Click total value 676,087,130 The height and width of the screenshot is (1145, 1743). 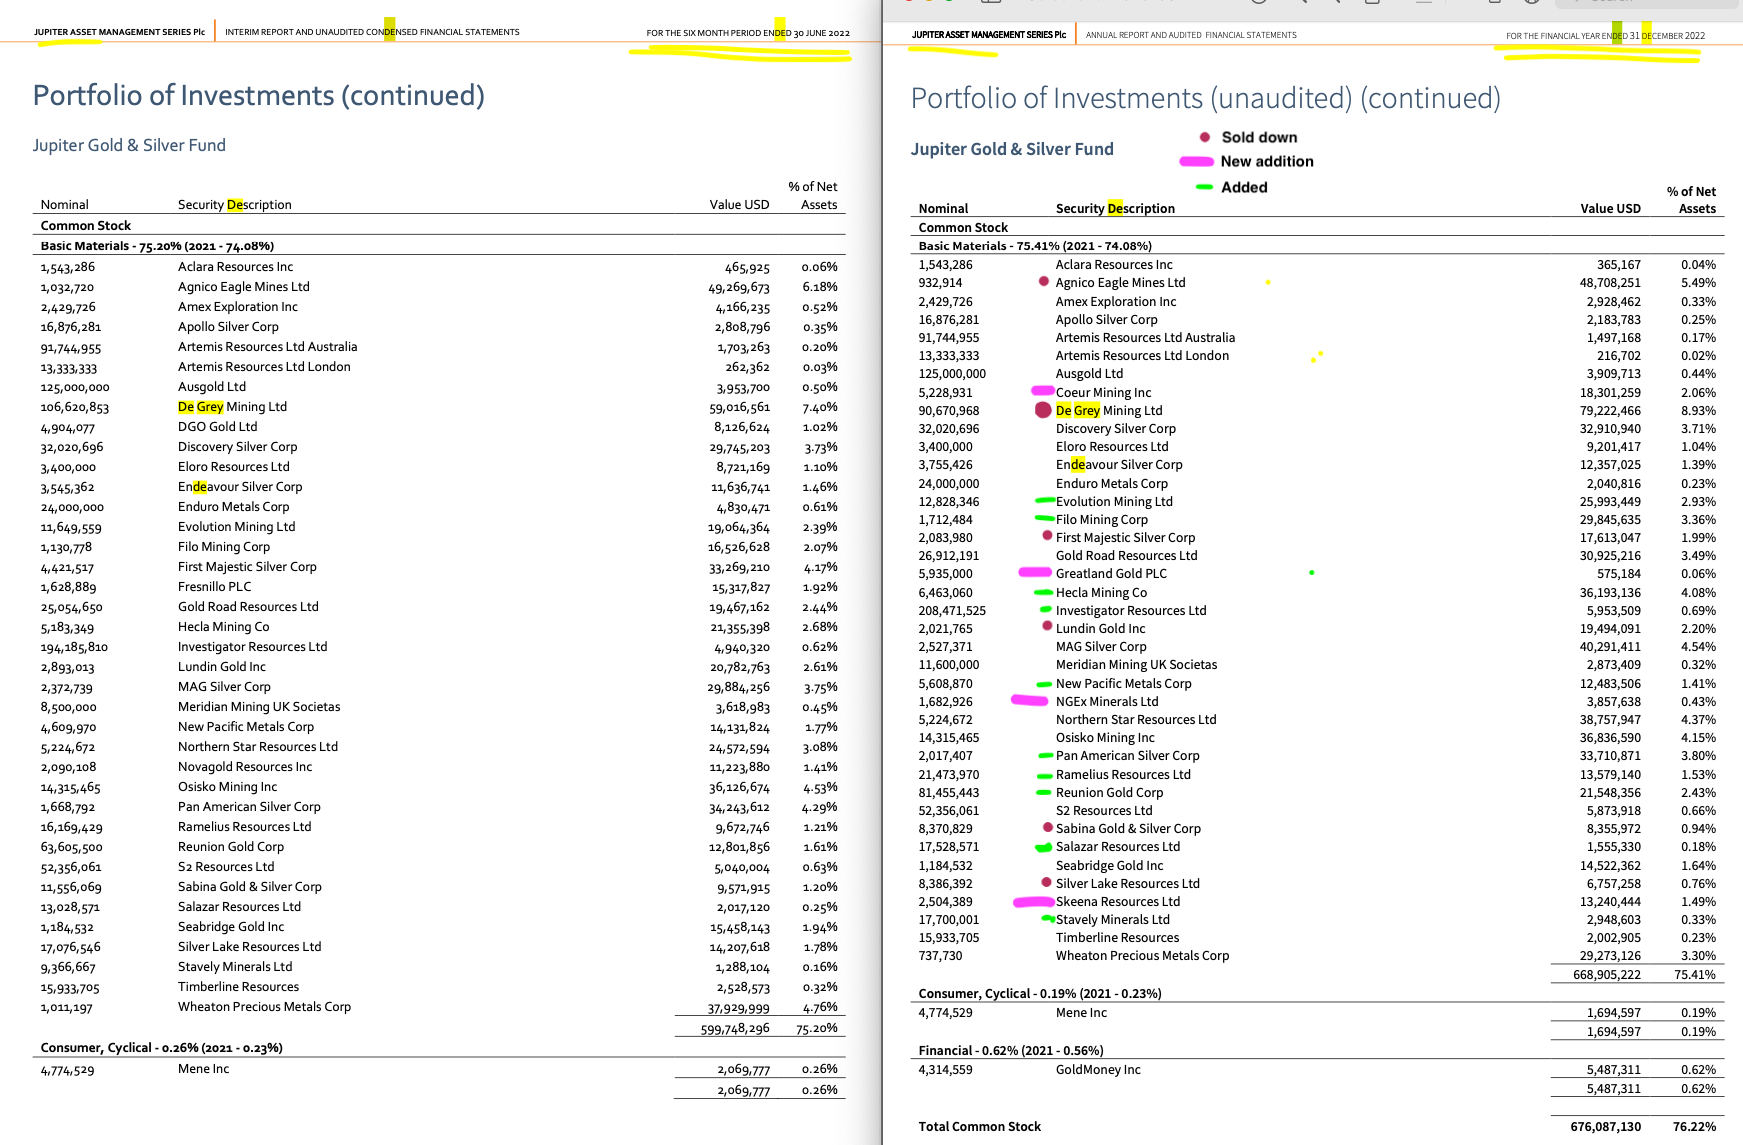coord(1606,1127)
